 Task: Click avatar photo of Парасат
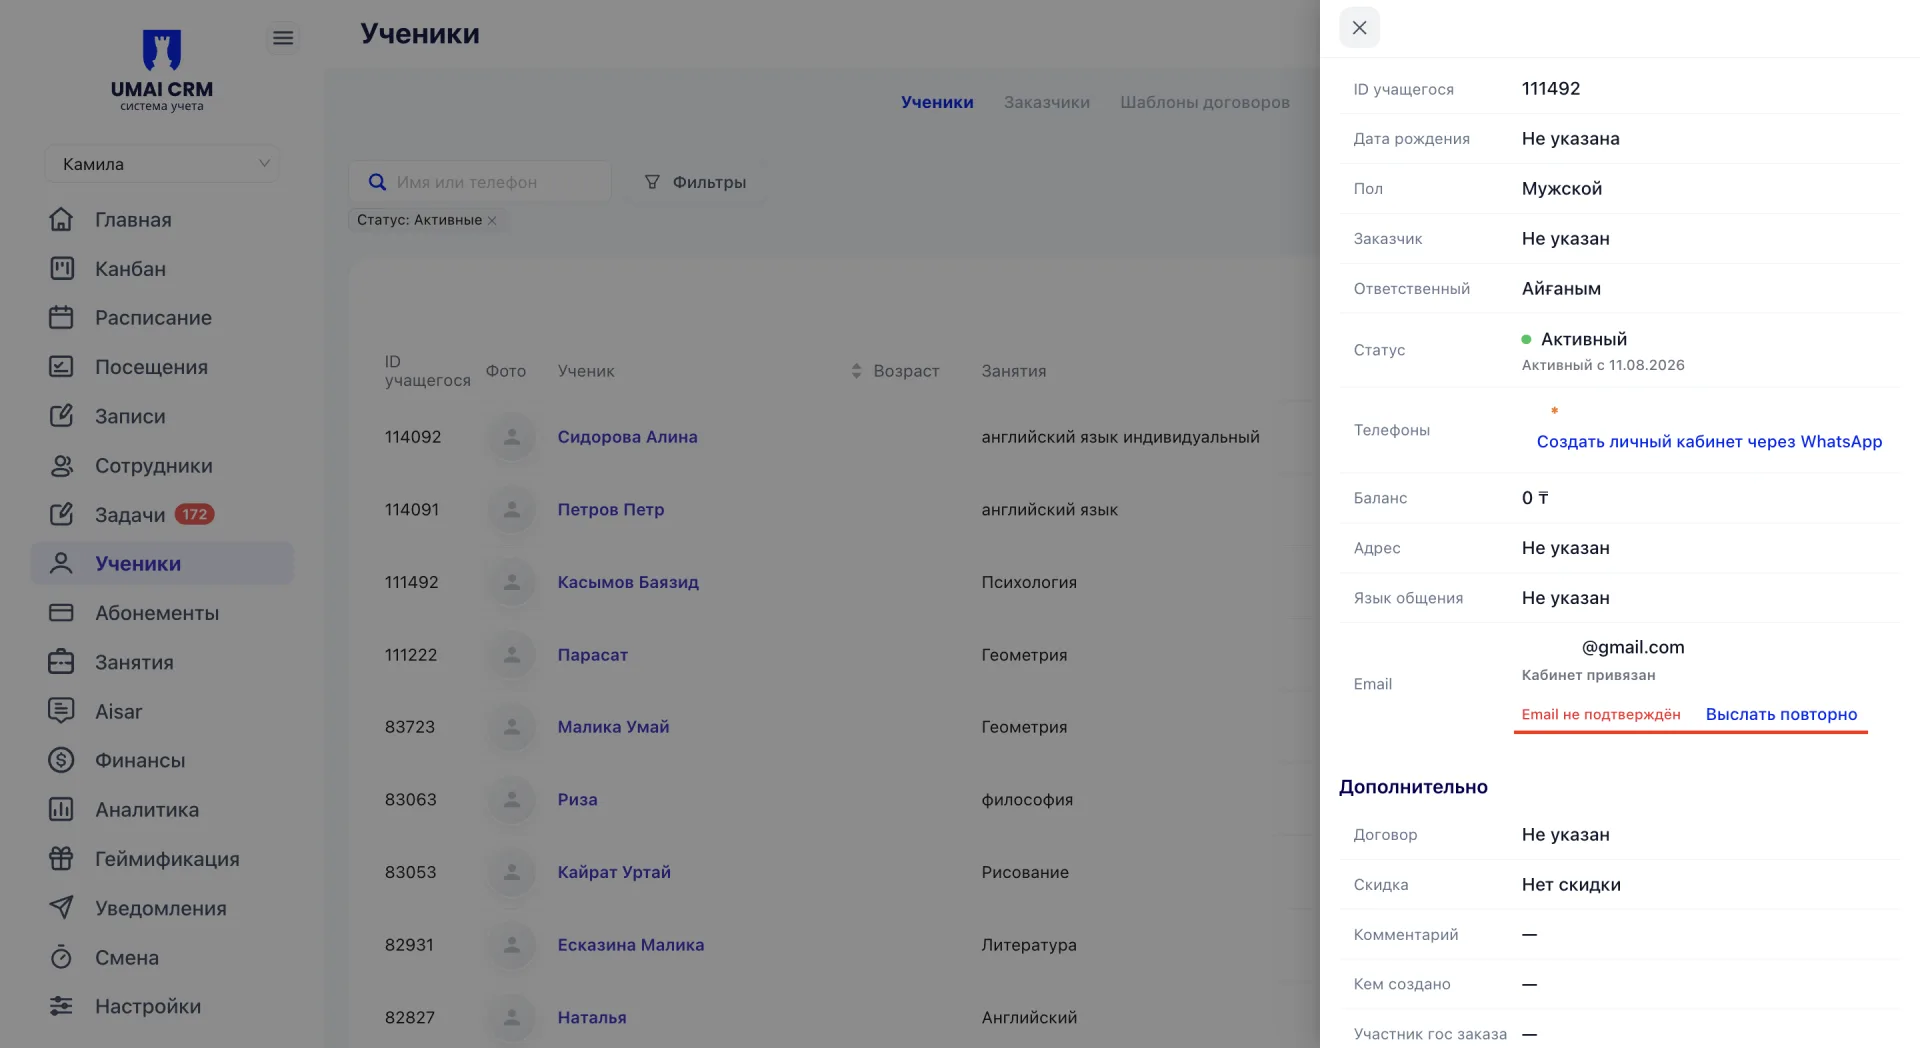[512, 655]
